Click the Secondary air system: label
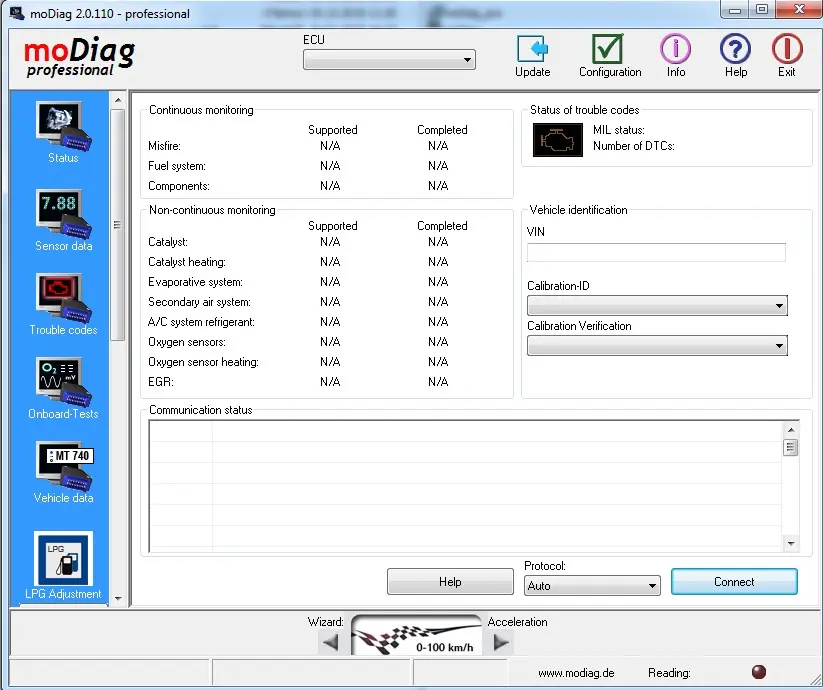This screenshot has width=823, height=690. (x=199, y=302)
